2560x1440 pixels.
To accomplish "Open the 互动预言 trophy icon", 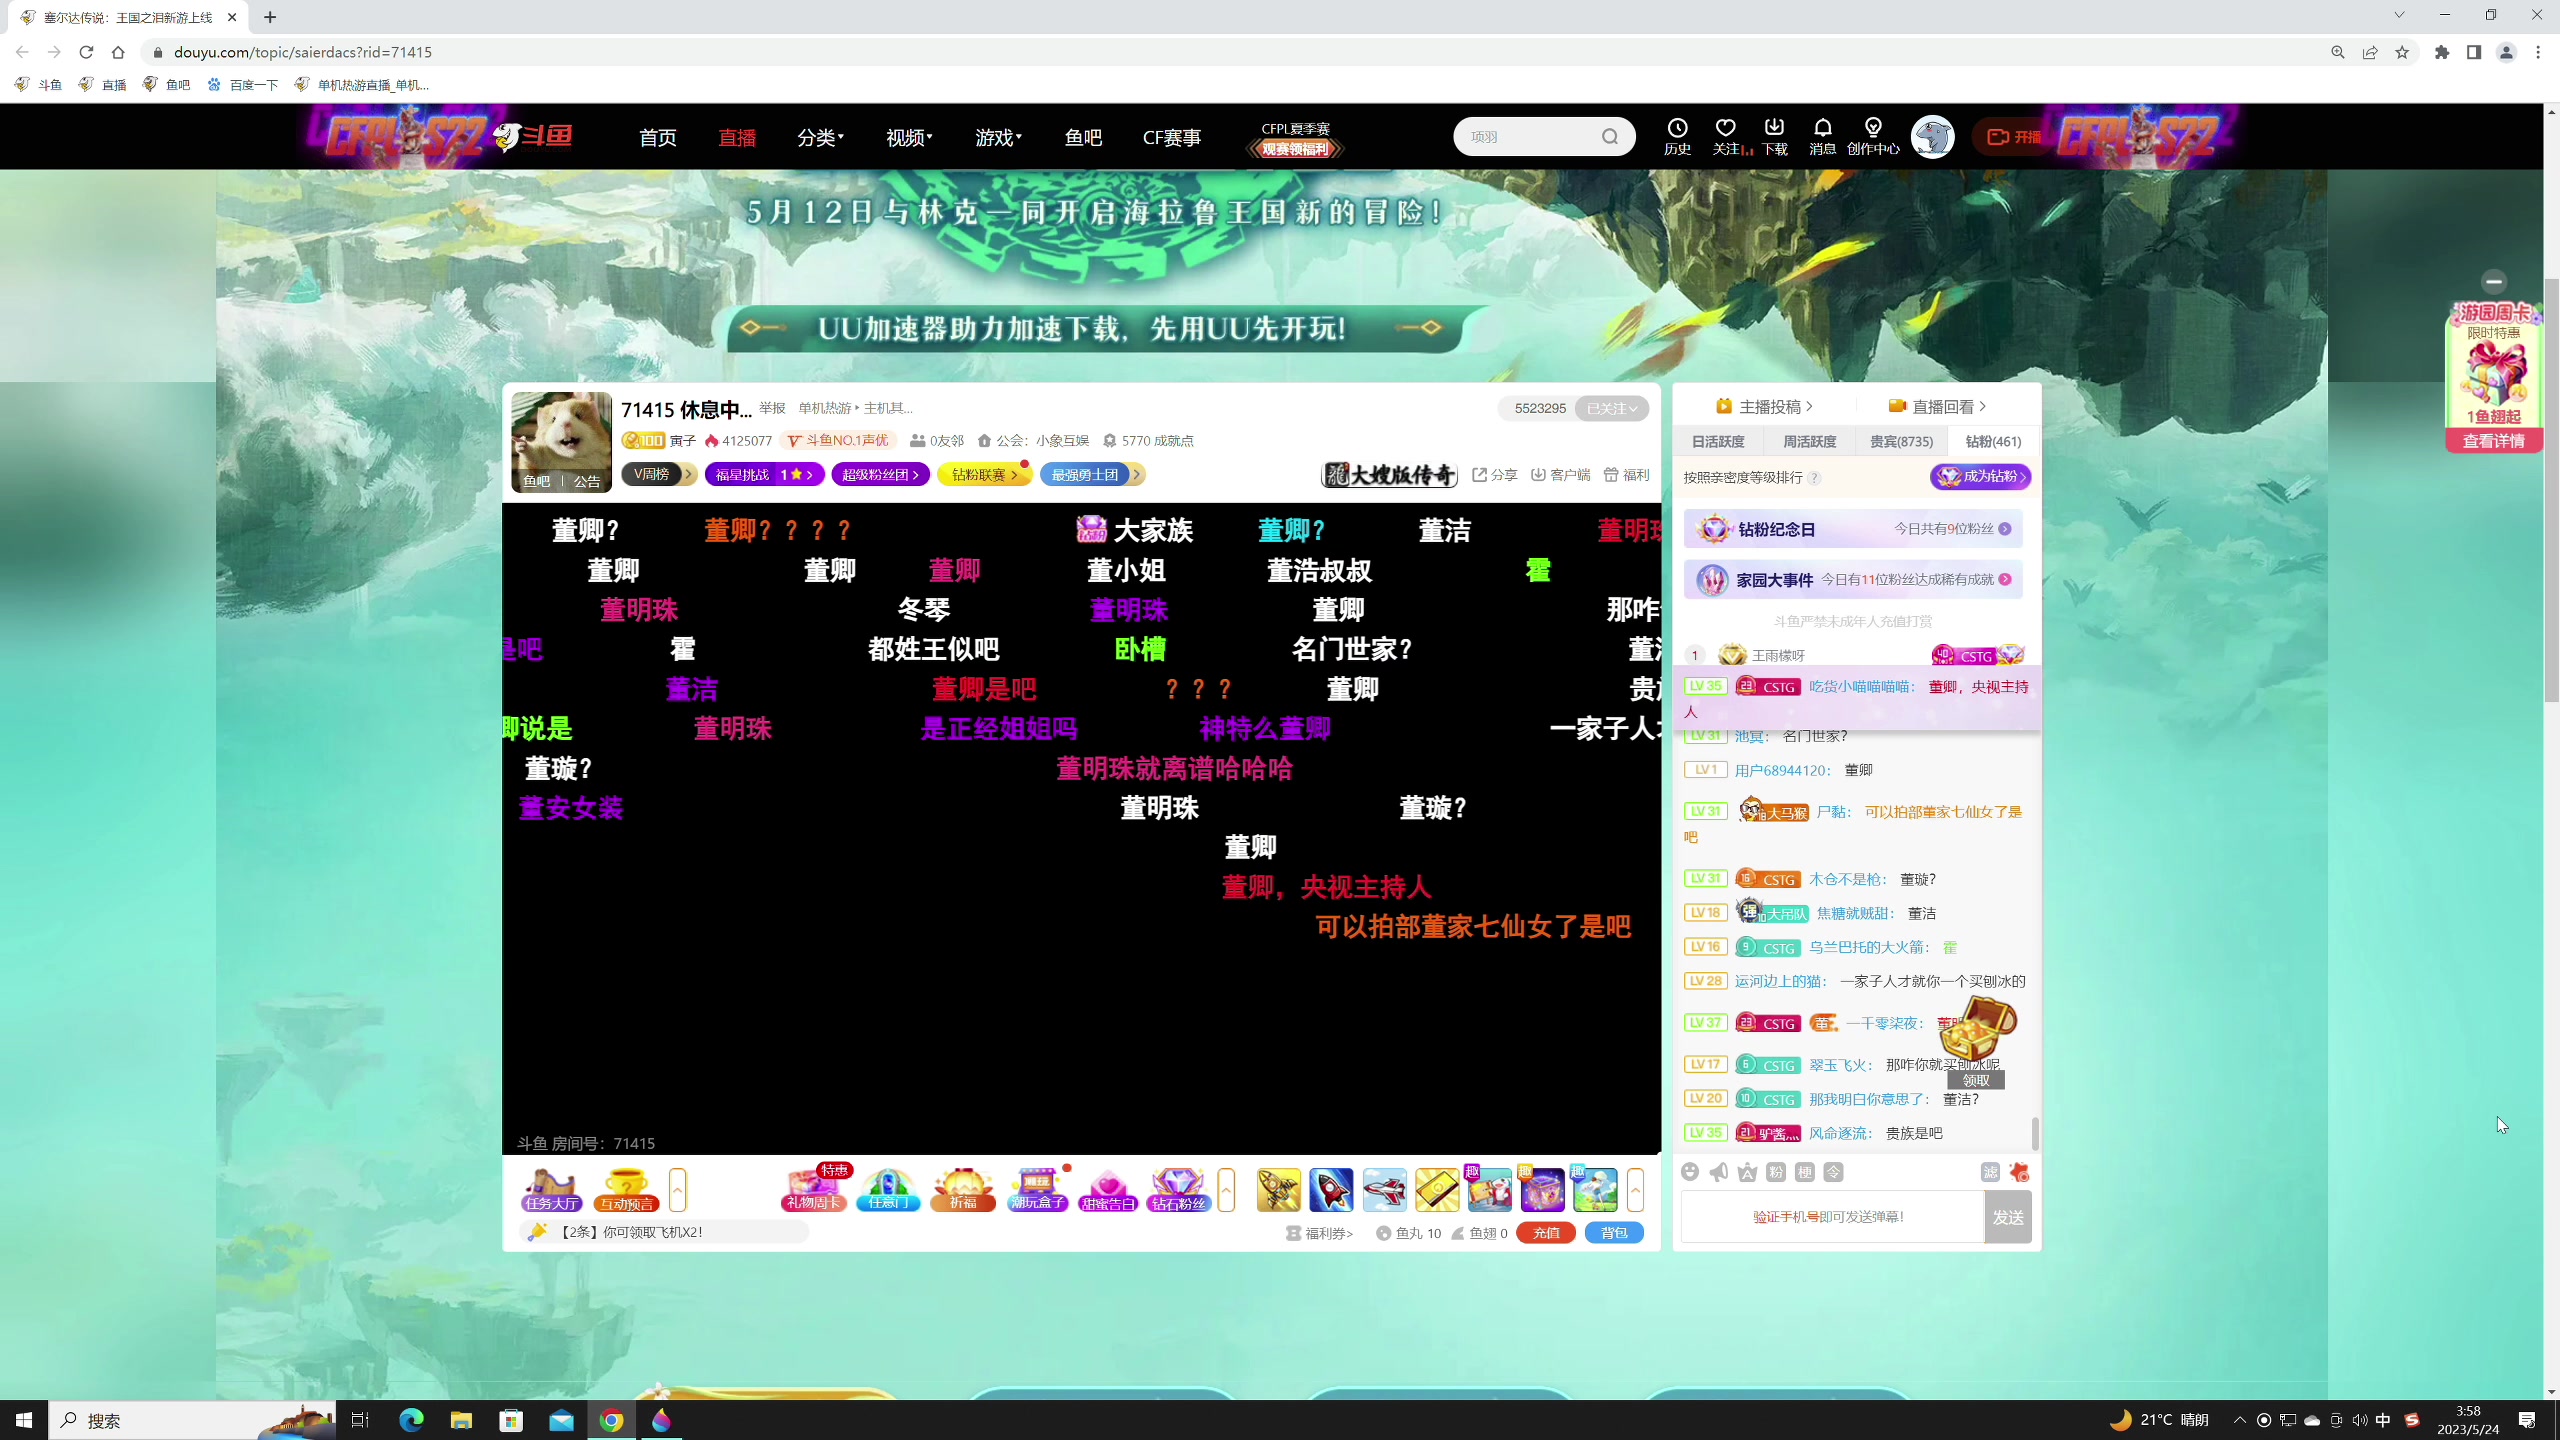I will (x=626, y=1190).
